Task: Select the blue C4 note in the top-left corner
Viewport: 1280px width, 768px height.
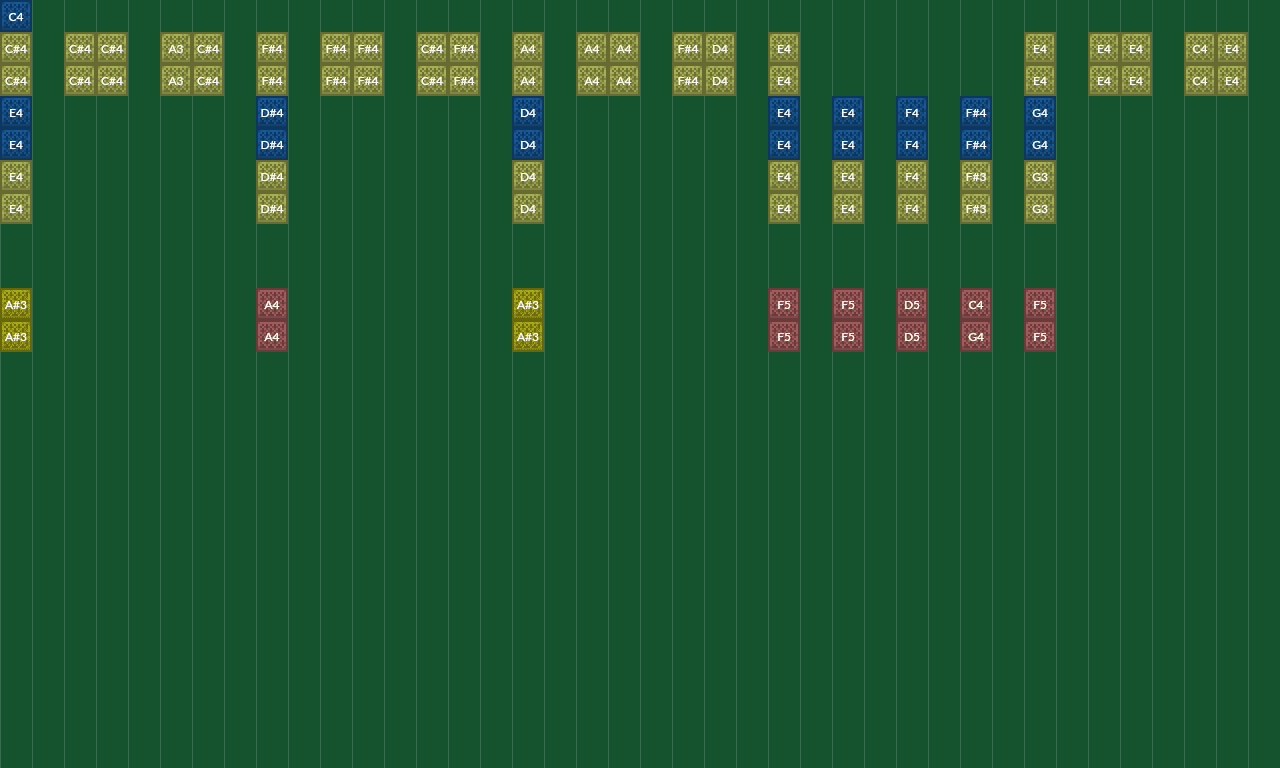Action: [x=15, y=16]
